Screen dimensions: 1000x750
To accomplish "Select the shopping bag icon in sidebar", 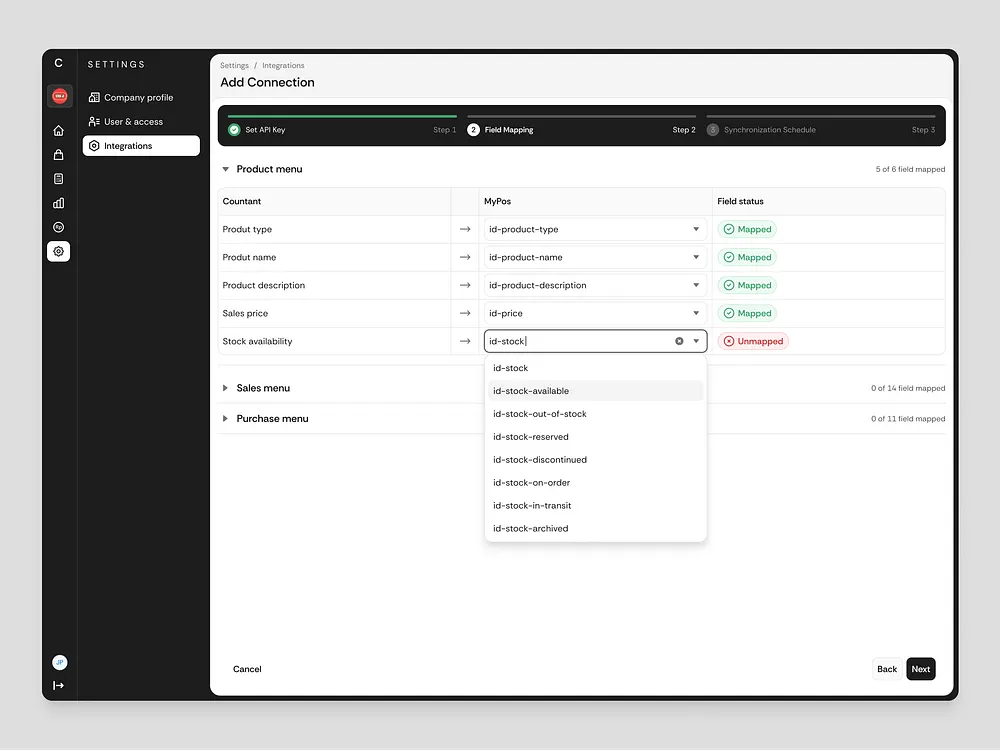I will (58, 155).
